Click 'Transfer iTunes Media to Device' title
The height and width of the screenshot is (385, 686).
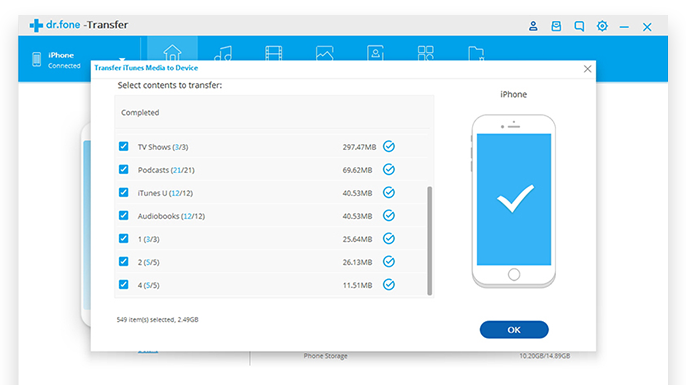click(146, 68)
